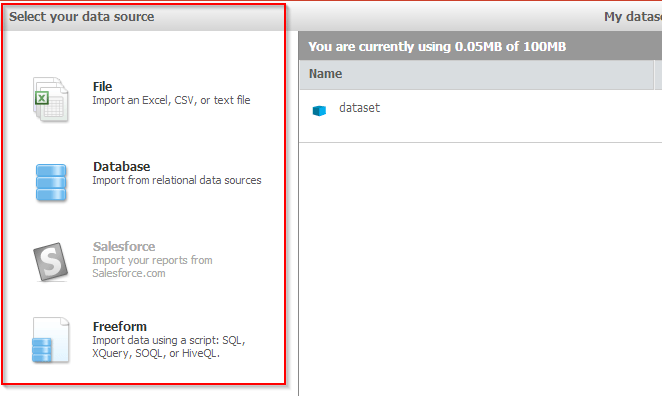Click the blue Database stack icon
Viewport: 662px width, 396px height.
click(51, 182)
